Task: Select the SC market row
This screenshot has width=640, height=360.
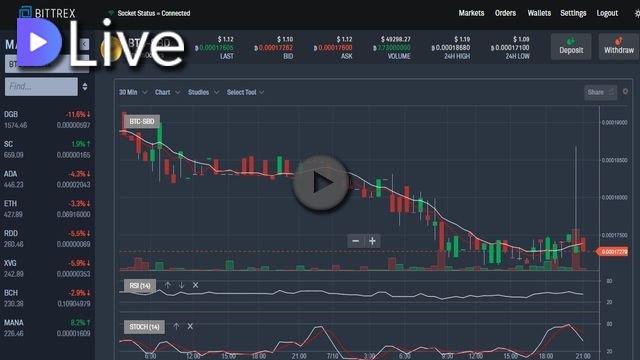Action: point(47,149)
